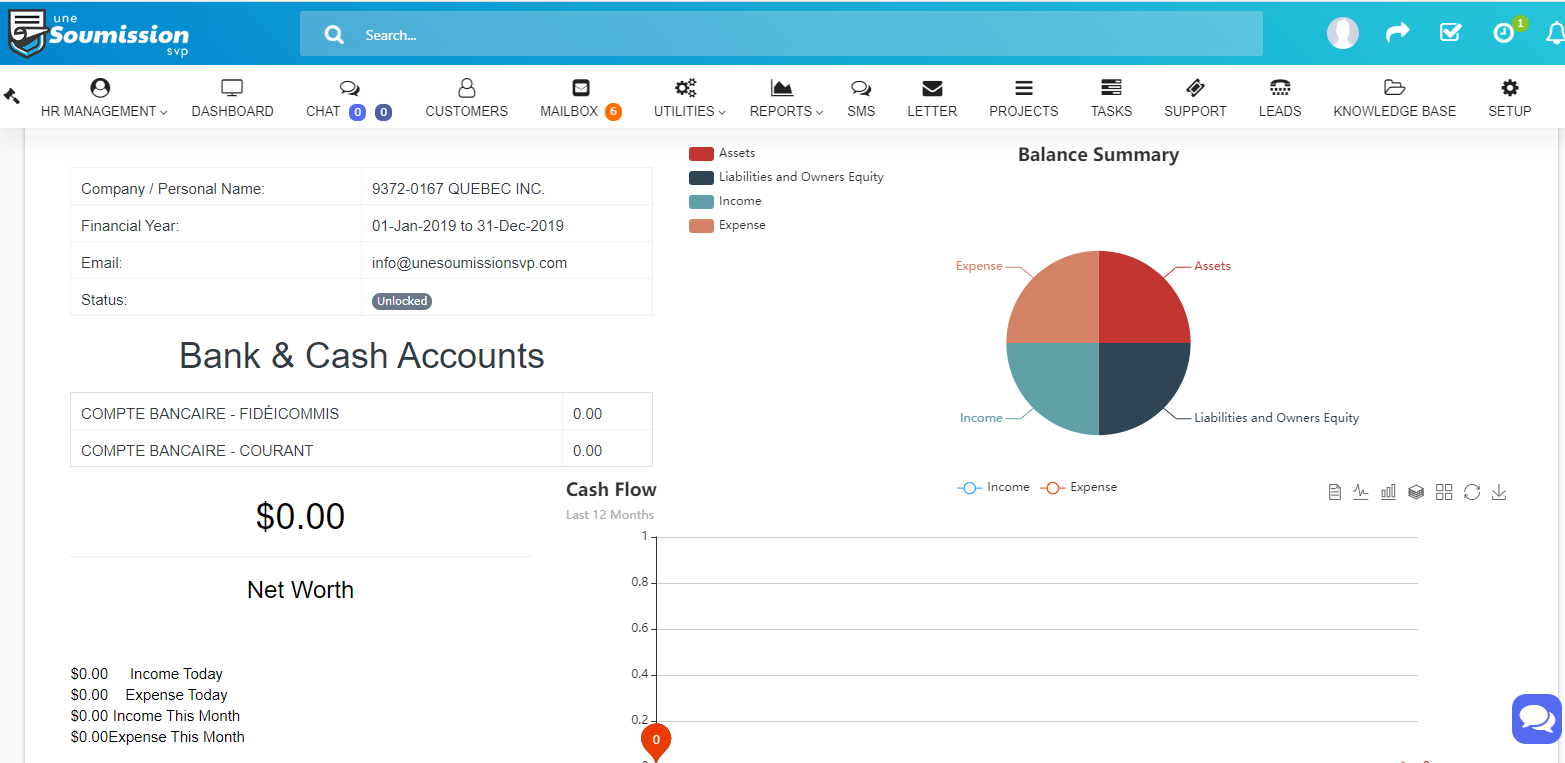The height and width of the screenshot is (763, 1565).
Task: Toggle Liabilities and Owners Equity legend entry
Action: (x=786, y=177)
